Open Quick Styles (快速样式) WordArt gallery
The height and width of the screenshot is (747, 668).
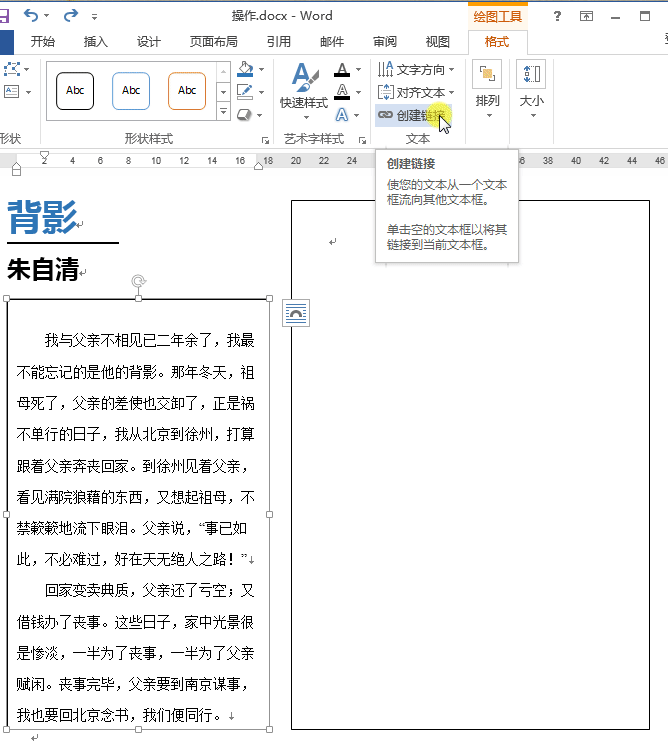304,87
